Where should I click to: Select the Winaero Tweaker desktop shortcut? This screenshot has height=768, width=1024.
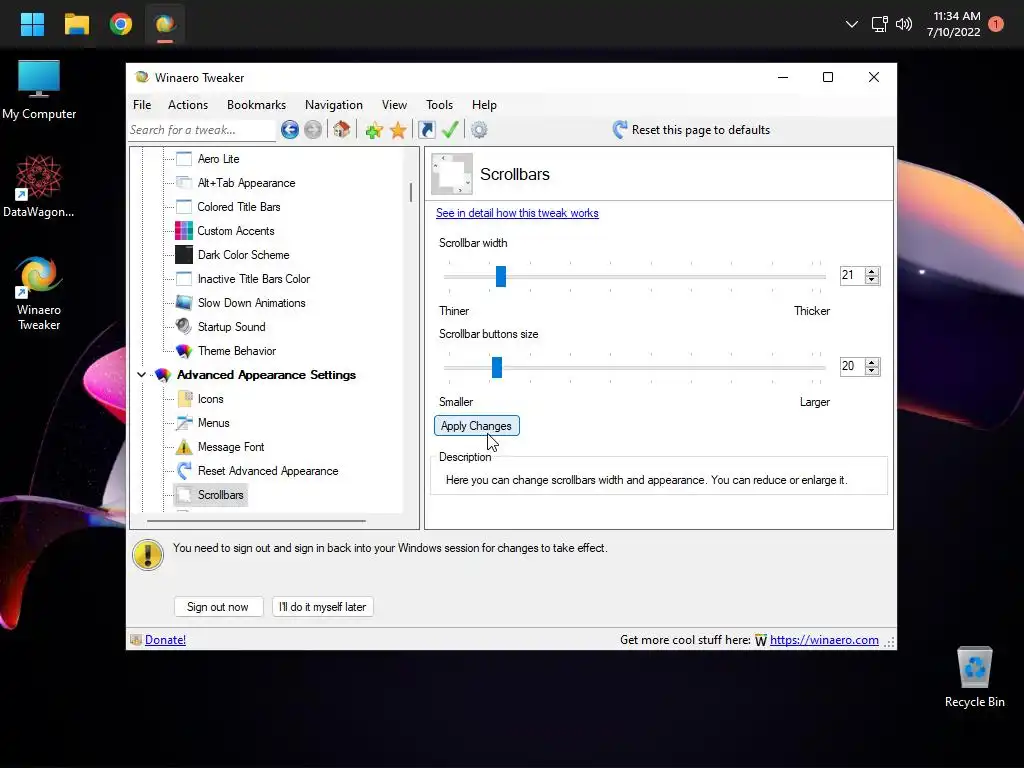click(x=39, y=295)
